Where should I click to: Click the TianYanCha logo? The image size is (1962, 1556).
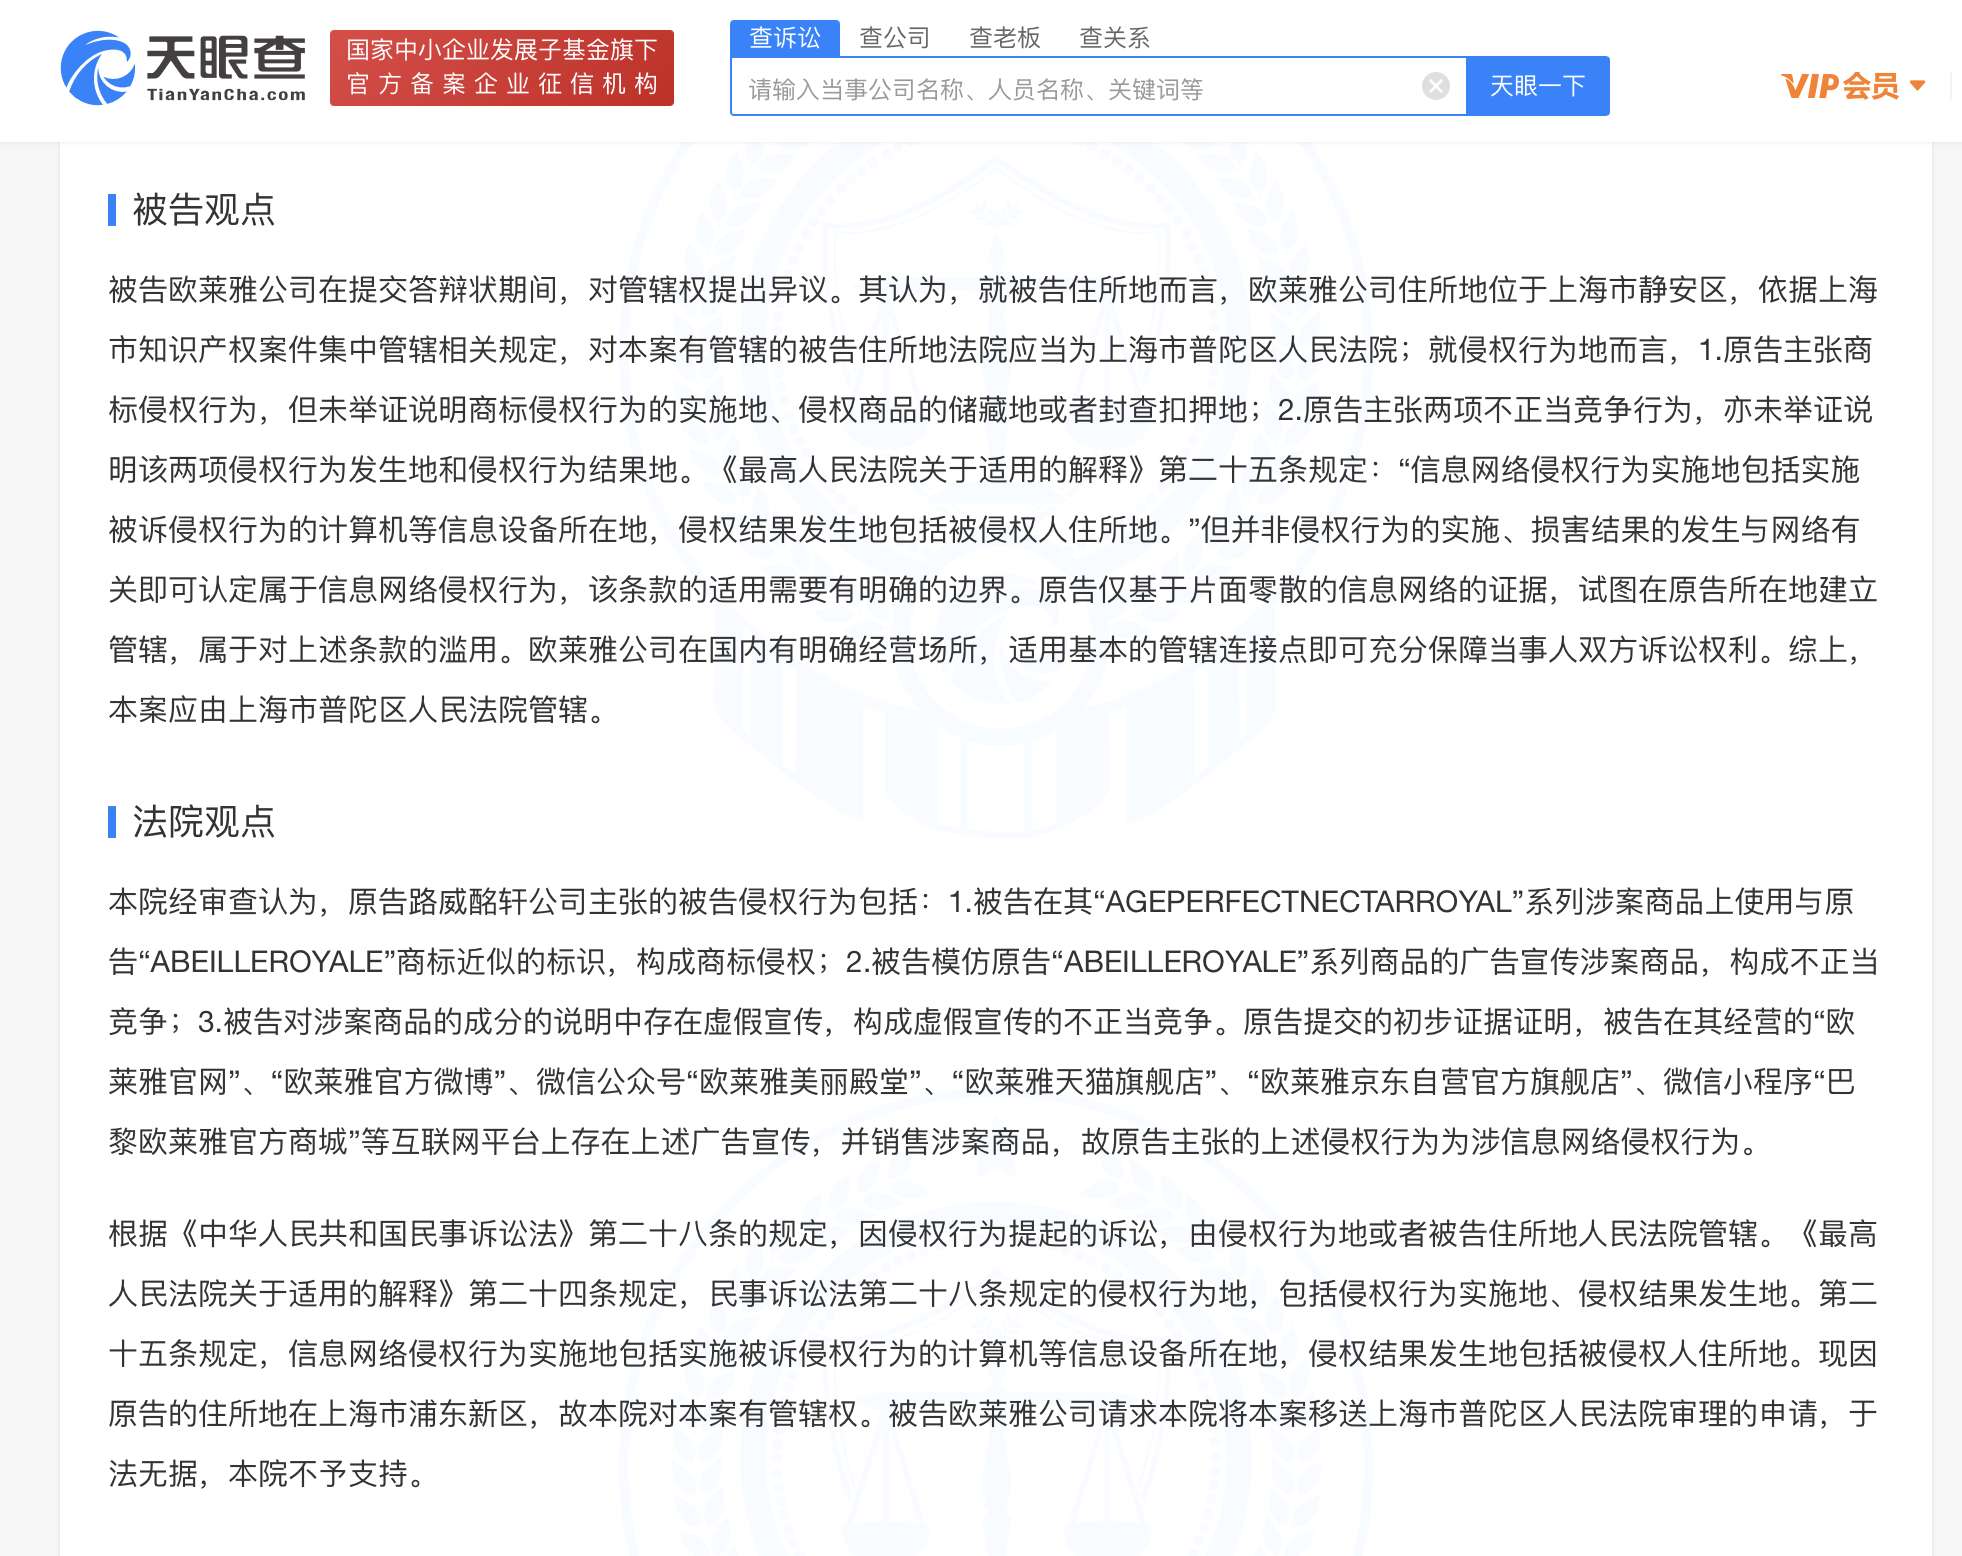pyautogui.click(x=184, y=67)
